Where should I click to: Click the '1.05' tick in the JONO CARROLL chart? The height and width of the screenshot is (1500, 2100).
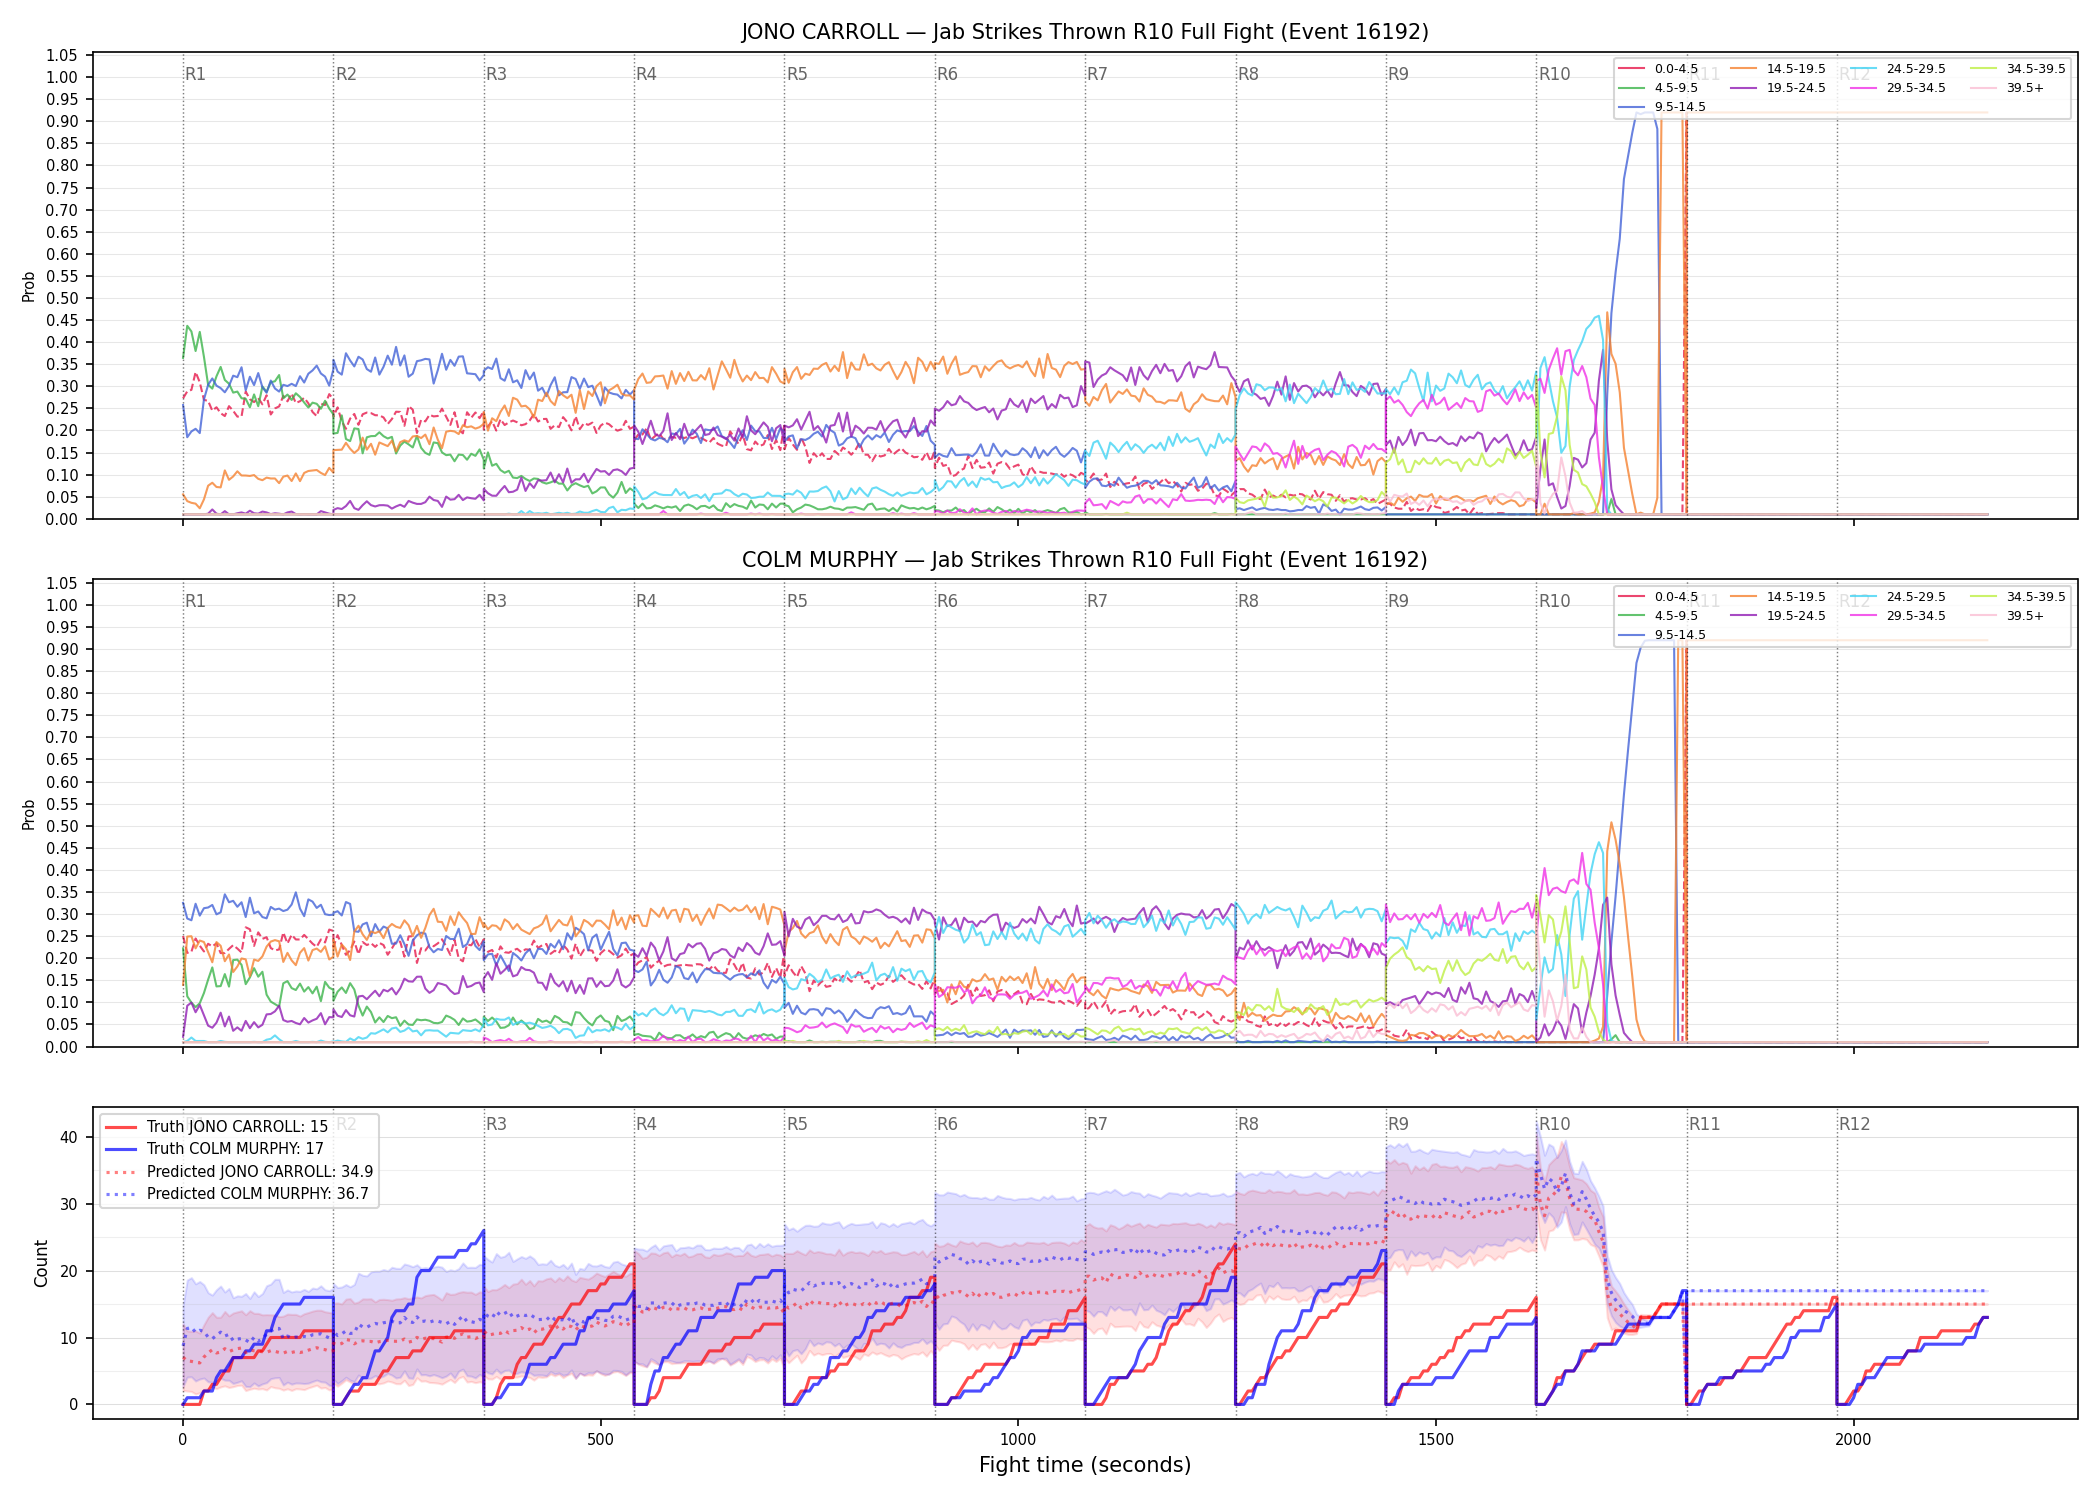(62, 55)
